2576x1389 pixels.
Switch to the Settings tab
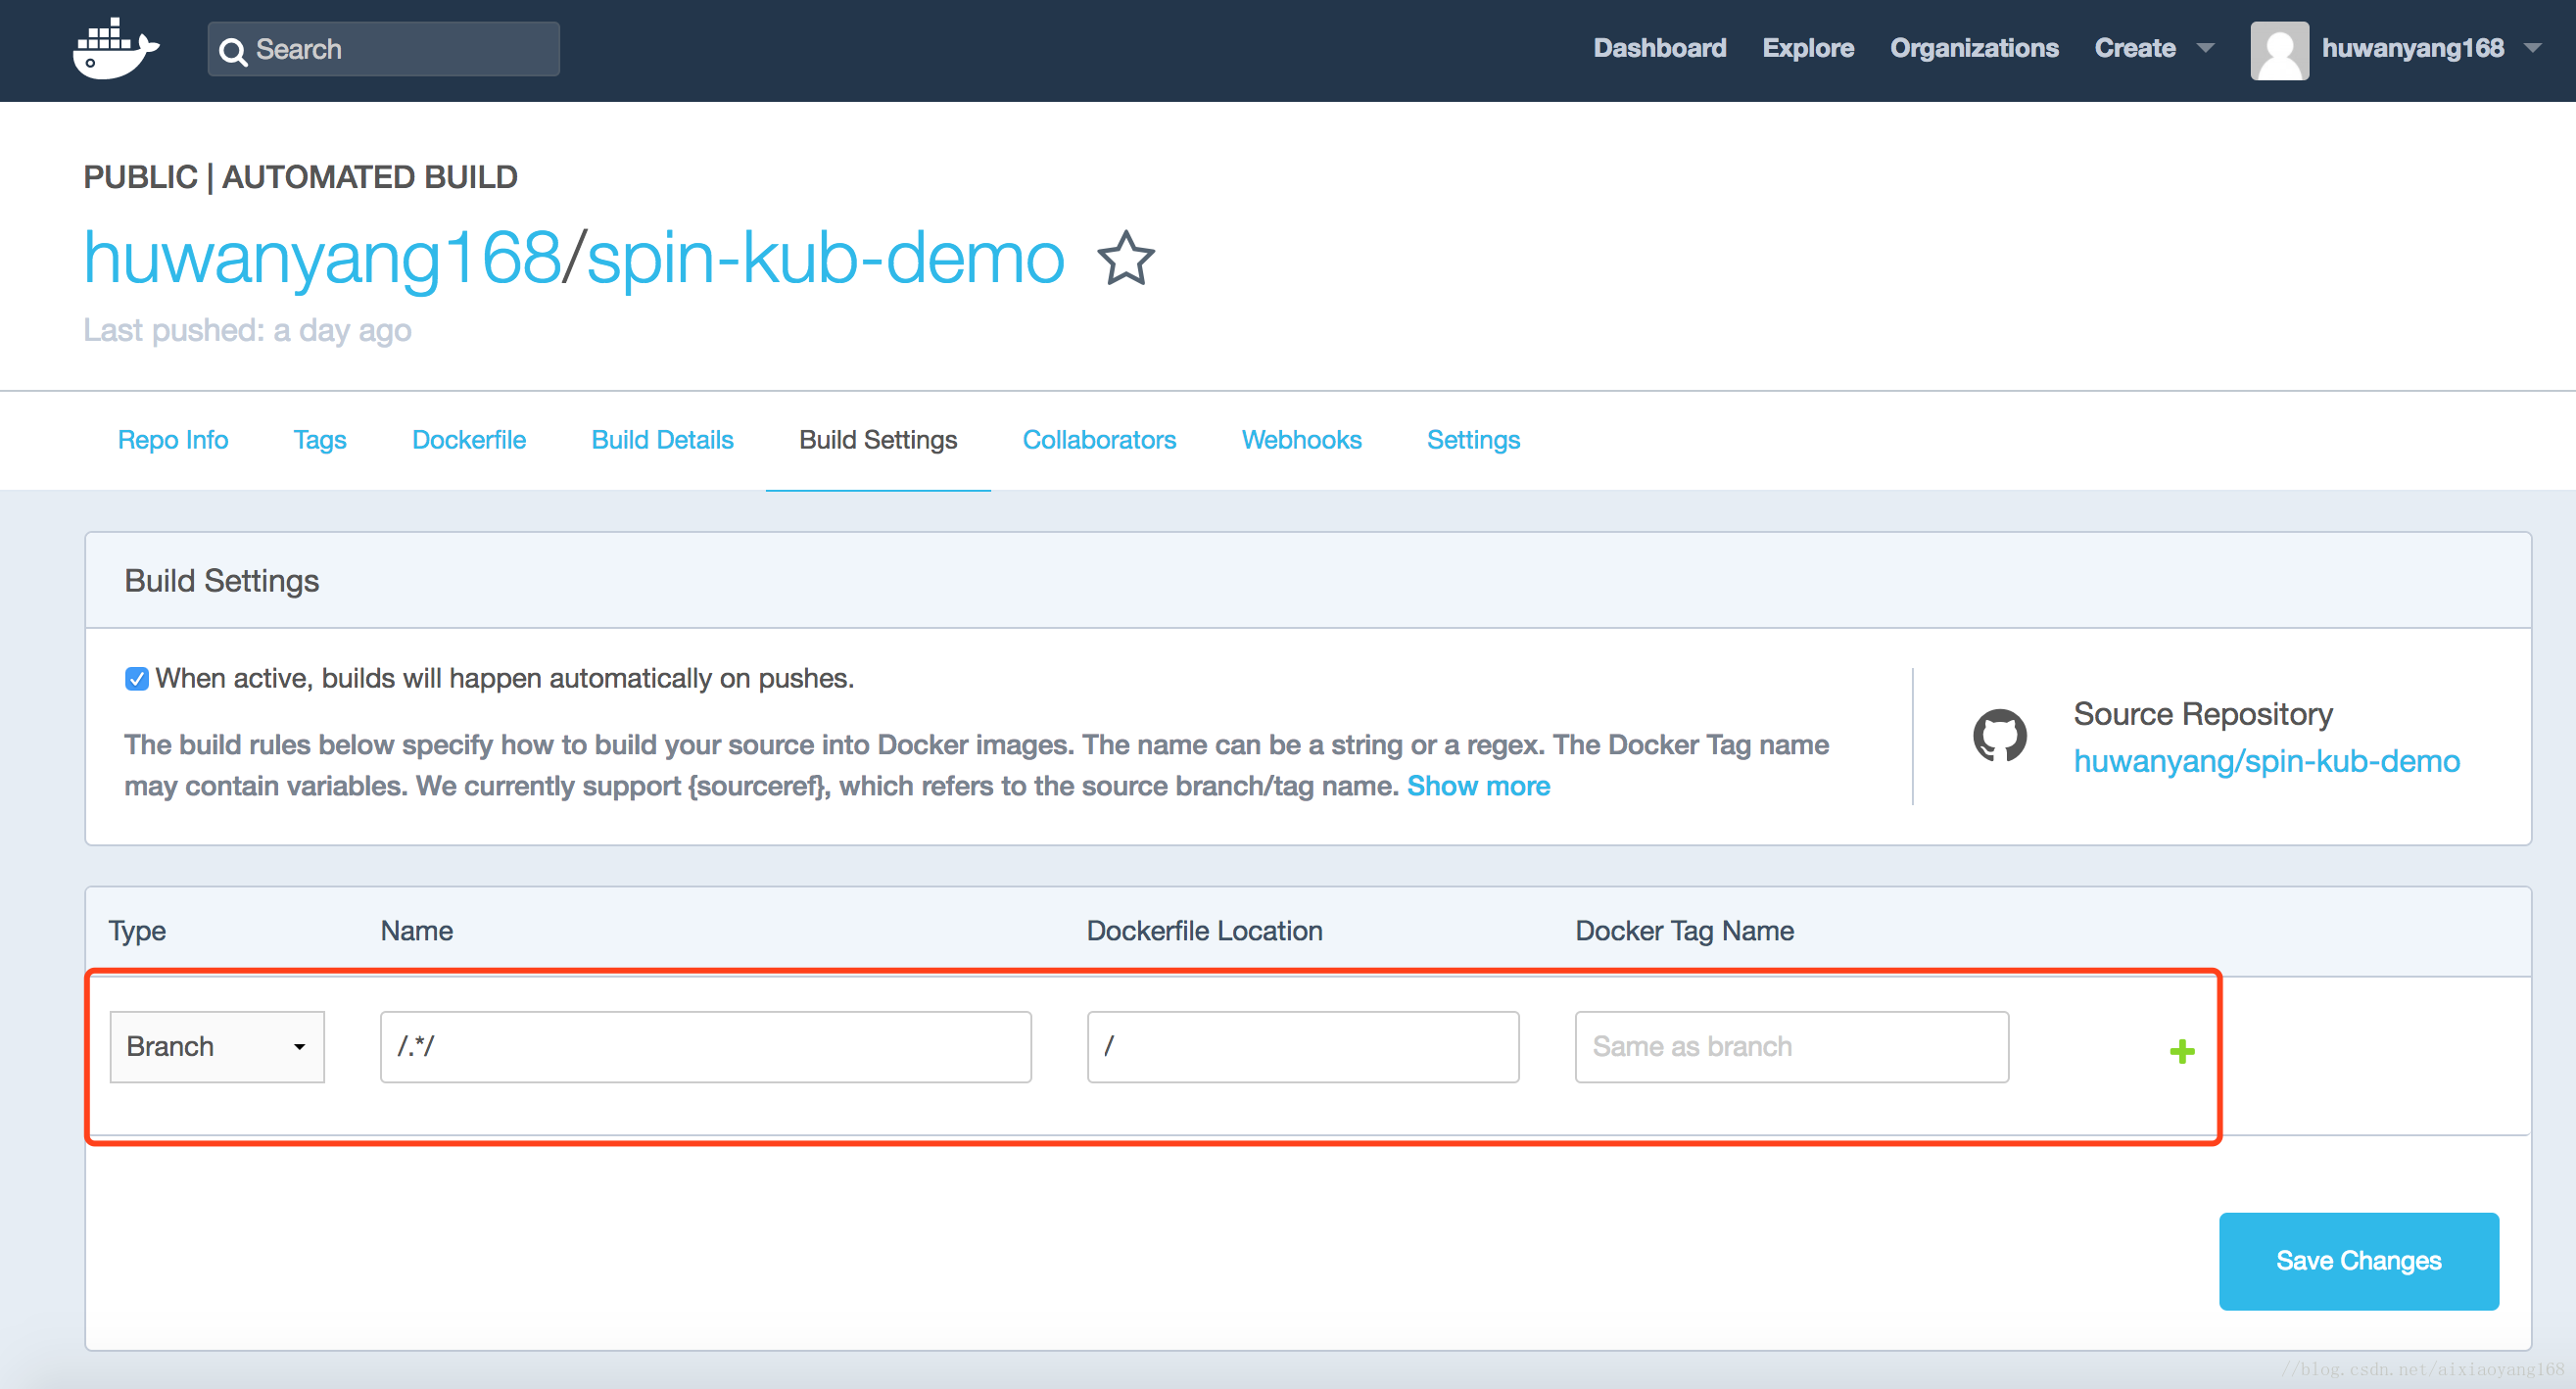1473,440
